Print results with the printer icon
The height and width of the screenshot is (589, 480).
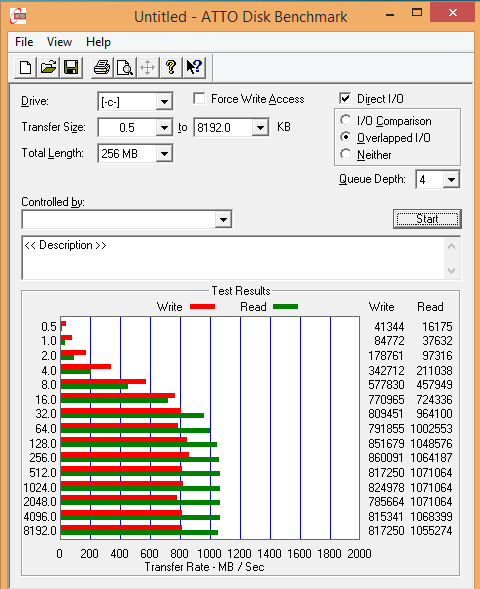(102, 68)
